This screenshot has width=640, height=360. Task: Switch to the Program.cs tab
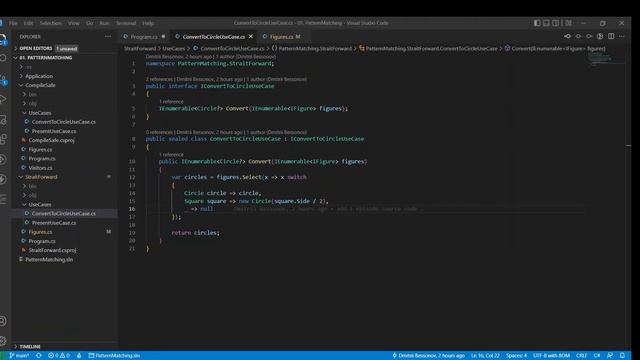(144, 37)
